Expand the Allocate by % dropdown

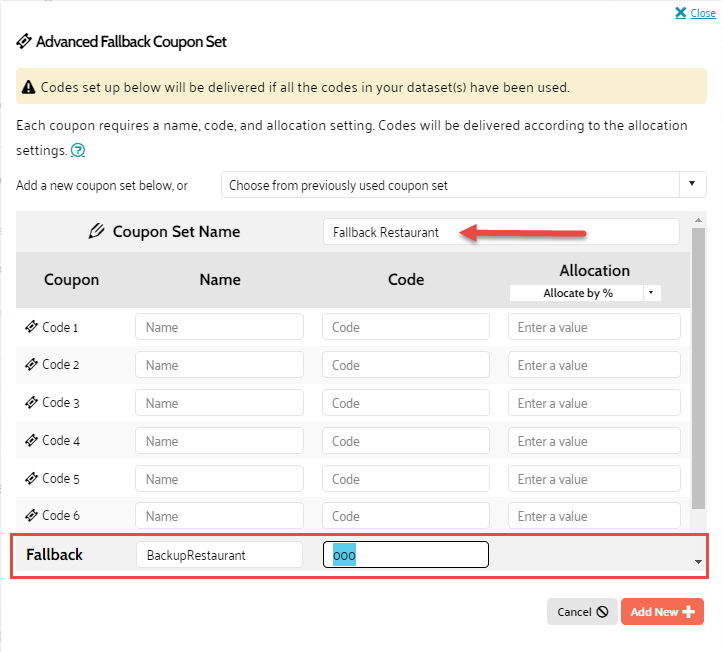pos(585,293)
